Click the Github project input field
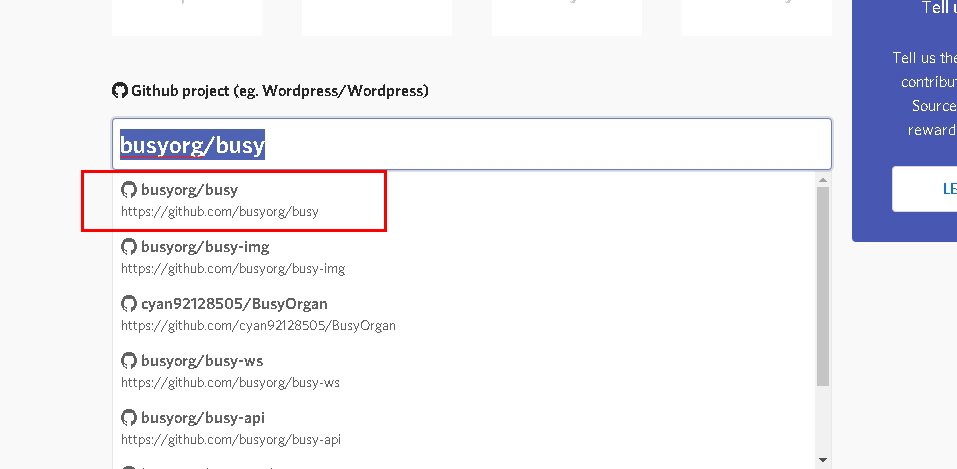The image size is (957, 469). (x=472, y=144)
